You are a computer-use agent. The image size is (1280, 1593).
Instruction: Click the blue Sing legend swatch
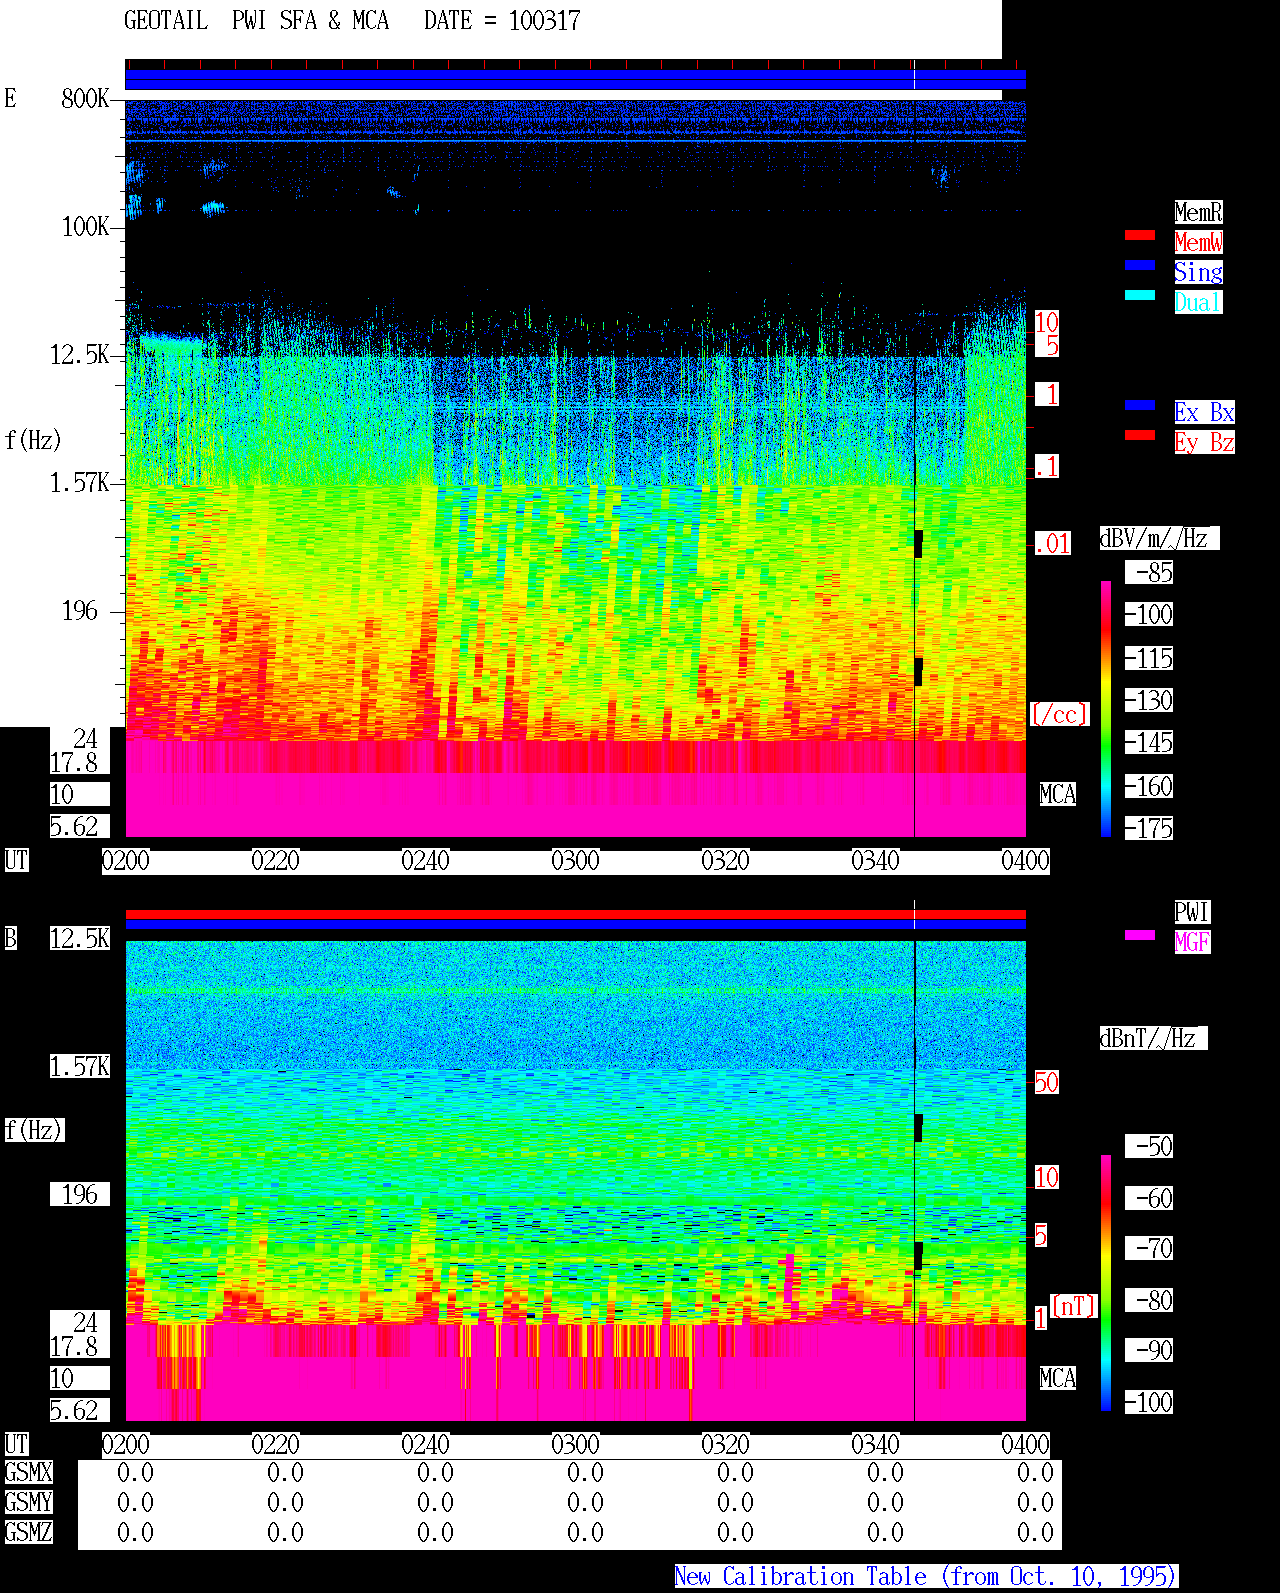point(1140,265)
